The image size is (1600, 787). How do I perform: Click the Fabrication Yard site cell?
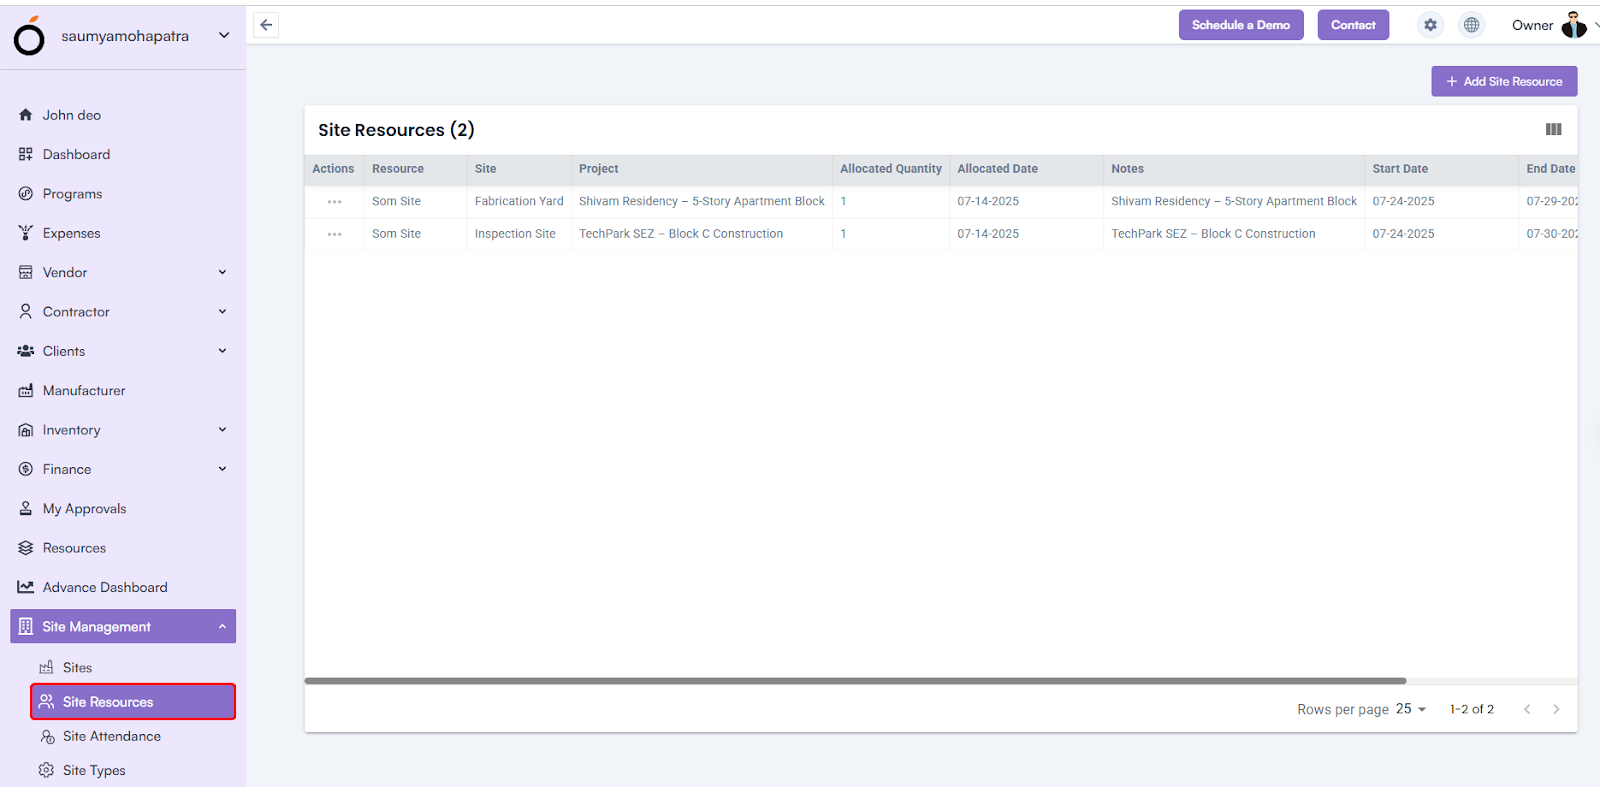(x=519, y=202)
